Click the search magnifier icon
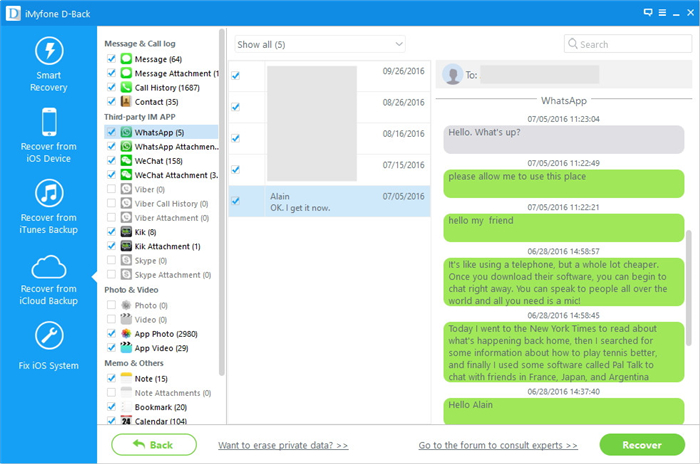This screenshot has height=464, width=700. [572, 44]
